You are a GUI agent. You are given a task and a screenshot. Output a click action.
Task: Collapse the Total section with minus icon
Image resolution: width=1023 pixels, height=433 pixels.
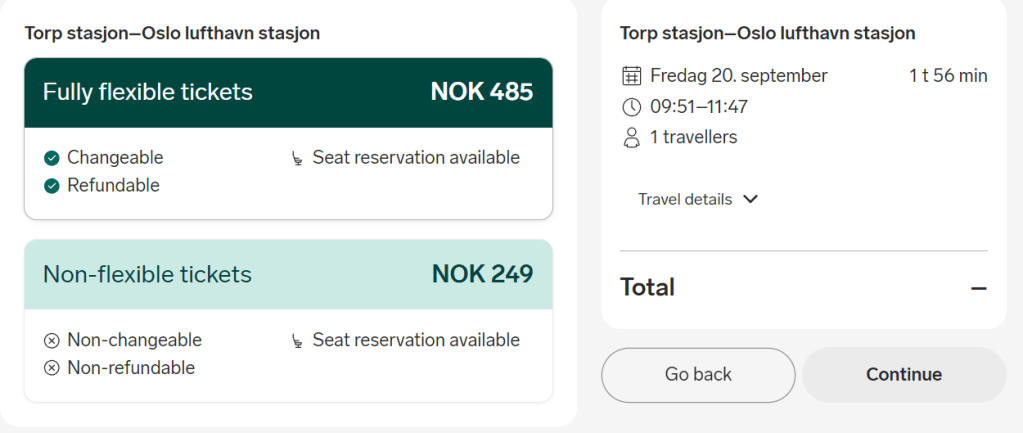point(978,288)
